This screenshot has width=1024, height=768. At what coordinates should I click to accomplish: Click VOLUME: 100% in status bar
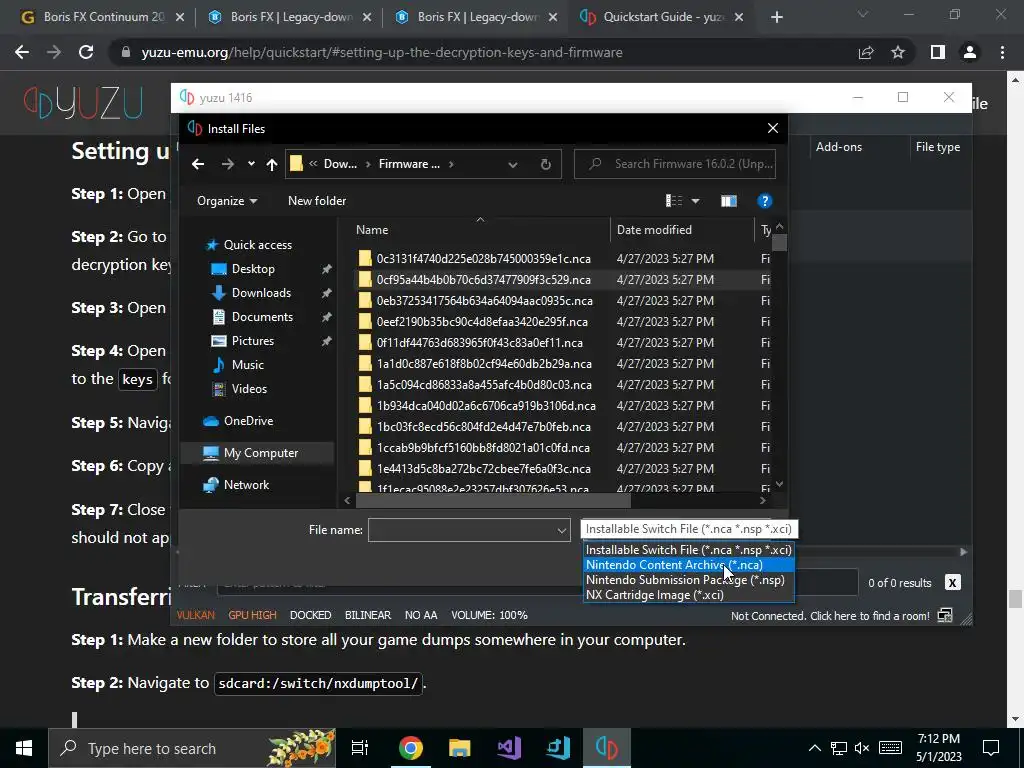pyautogui.click(x=489, y=615)
